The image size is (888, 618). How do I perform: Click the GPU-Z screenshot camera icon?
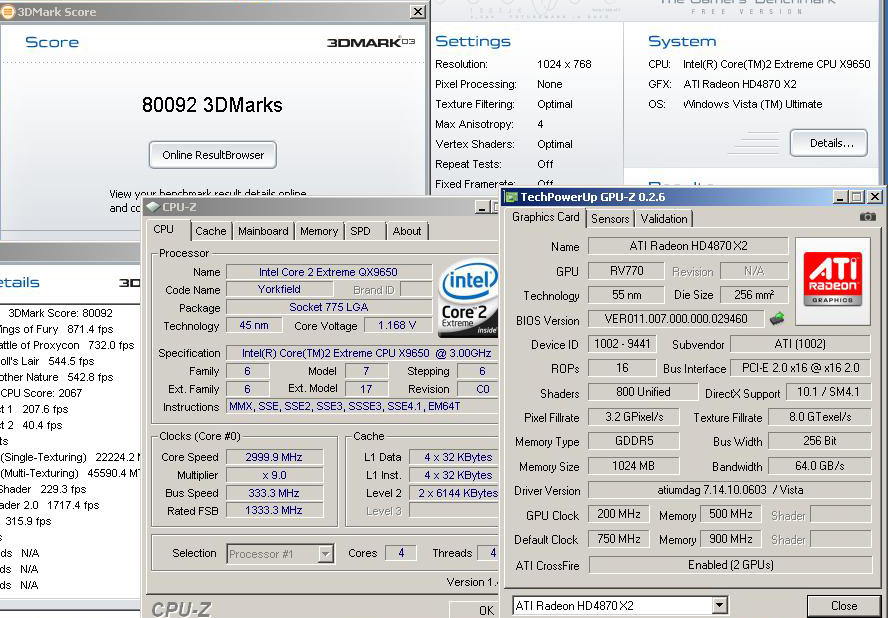(x=867, y=217)
